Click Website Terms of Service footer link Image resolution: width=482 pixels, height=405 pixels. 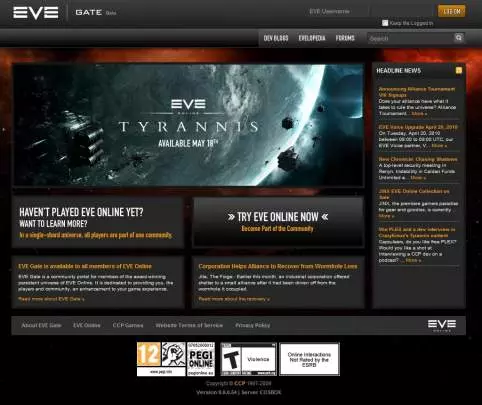(189, 325)
